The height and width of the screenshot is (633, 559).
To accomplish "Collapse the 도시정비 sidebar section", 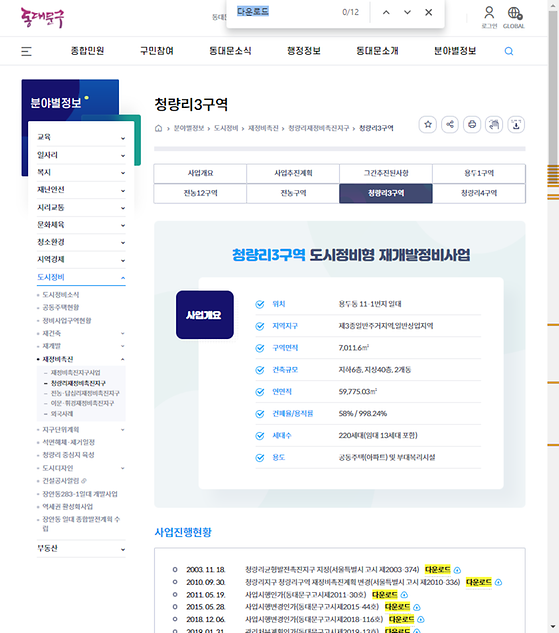I will point(81,277).
